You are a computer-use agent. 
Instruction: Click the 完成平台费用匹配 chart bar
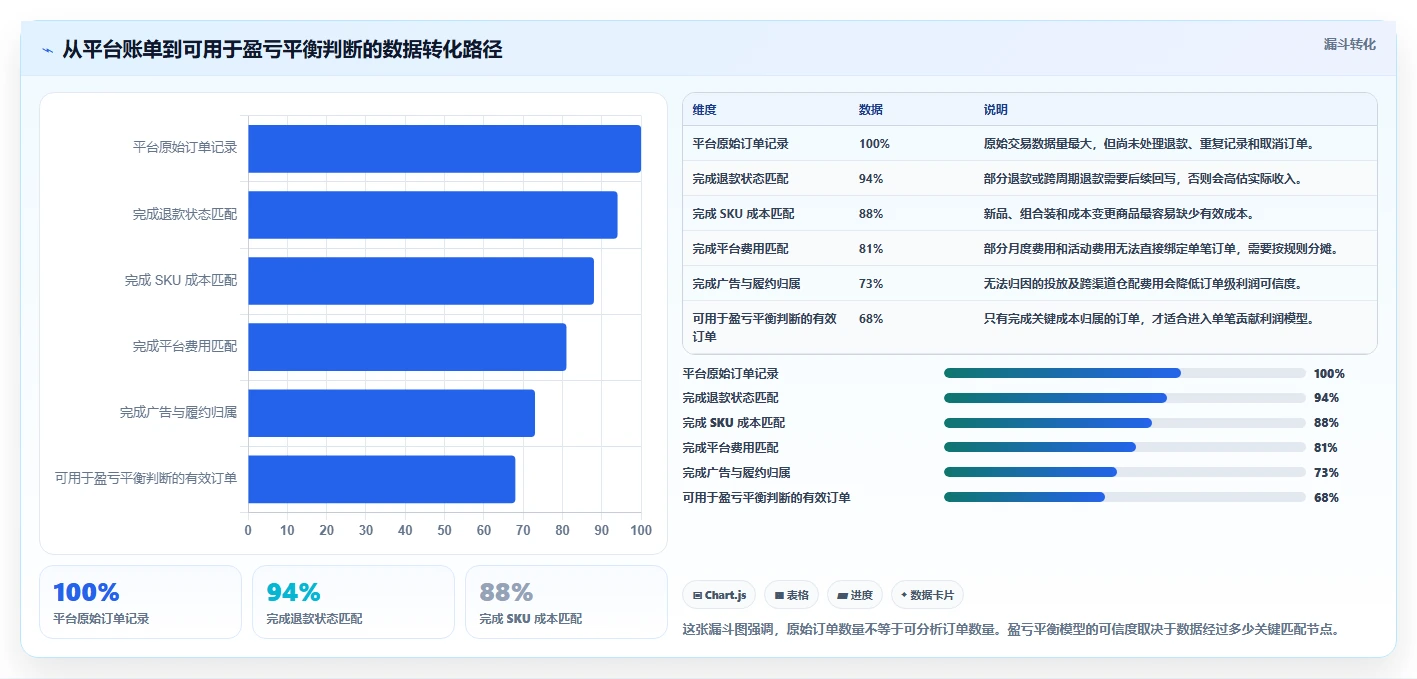(x=407, y=347)
